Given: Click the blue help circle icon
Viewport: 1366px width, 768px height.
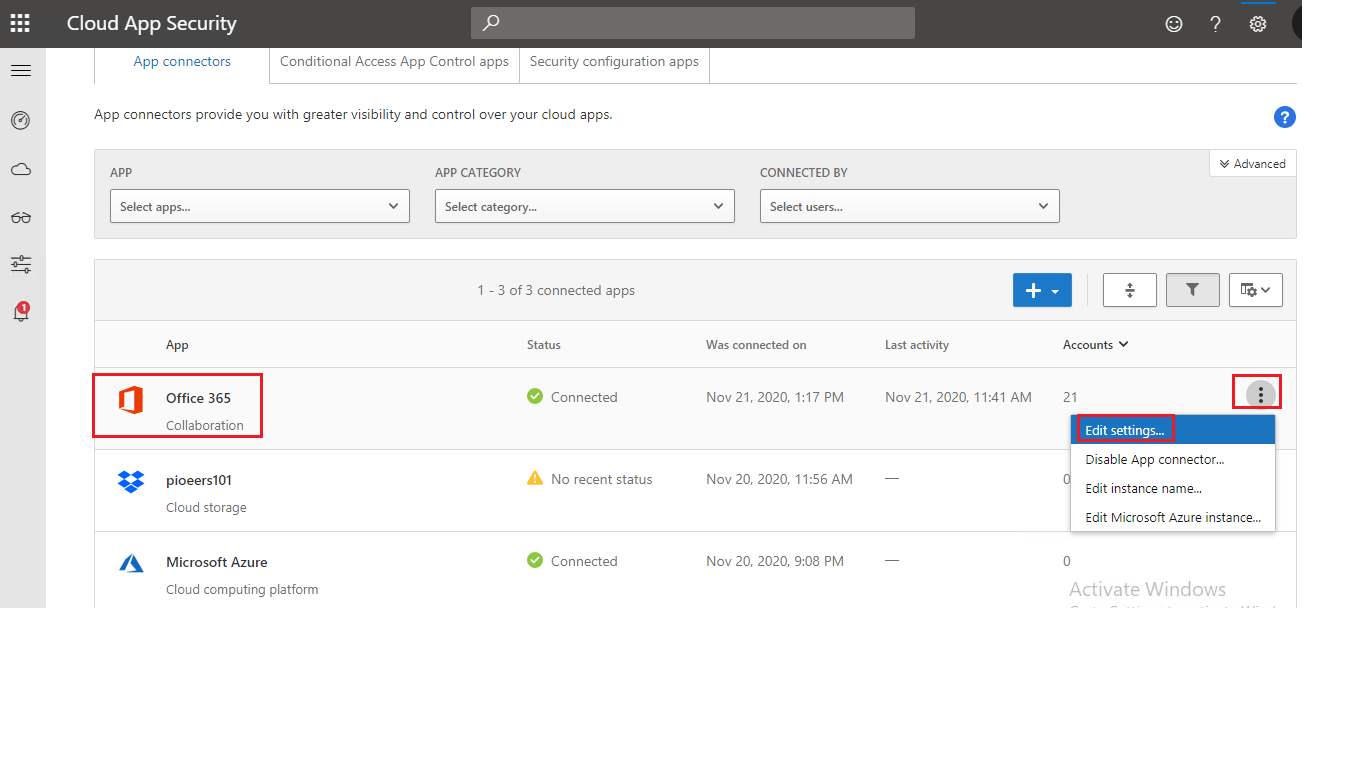Looking at the screenshot, I should point(1285,117).
